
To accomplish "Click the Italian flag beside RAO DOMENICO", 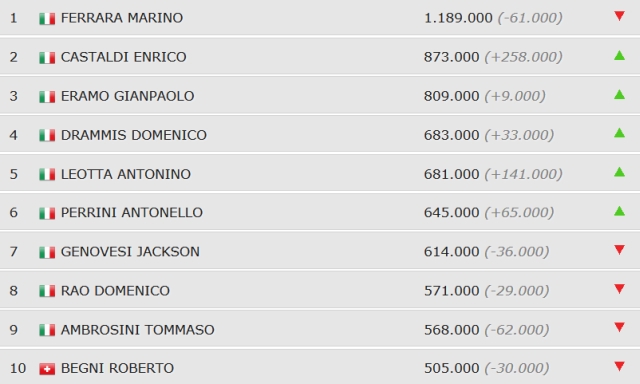I will point(47,291).
